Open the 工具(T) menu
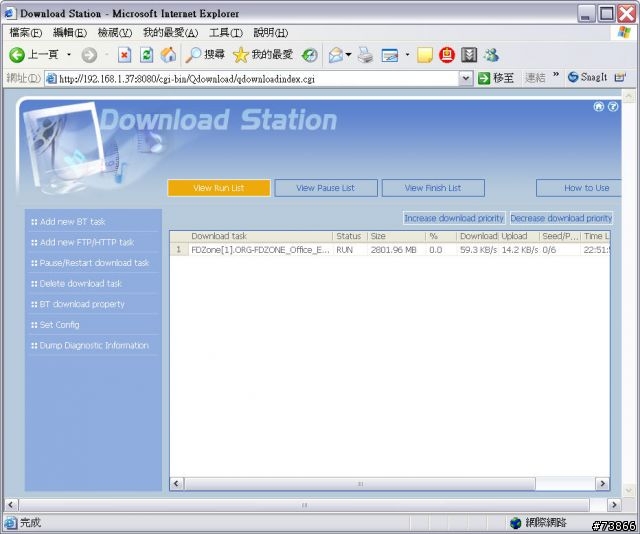 (x=226, y=32)
